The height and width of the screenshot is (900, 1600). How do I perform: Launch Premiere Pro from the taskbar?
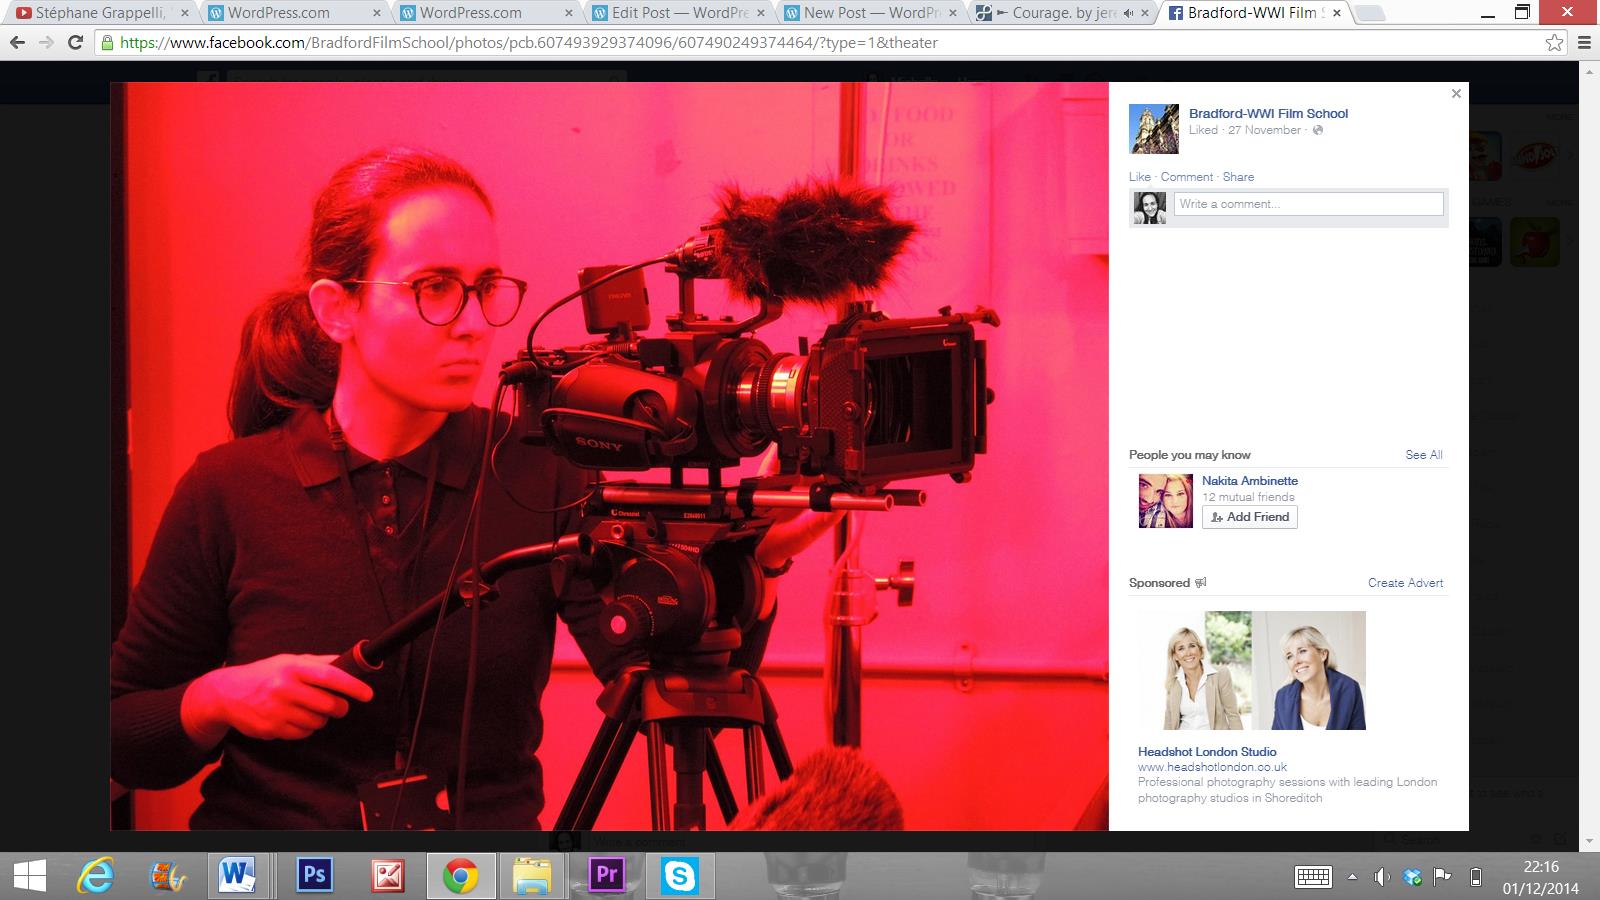(606, 876)
